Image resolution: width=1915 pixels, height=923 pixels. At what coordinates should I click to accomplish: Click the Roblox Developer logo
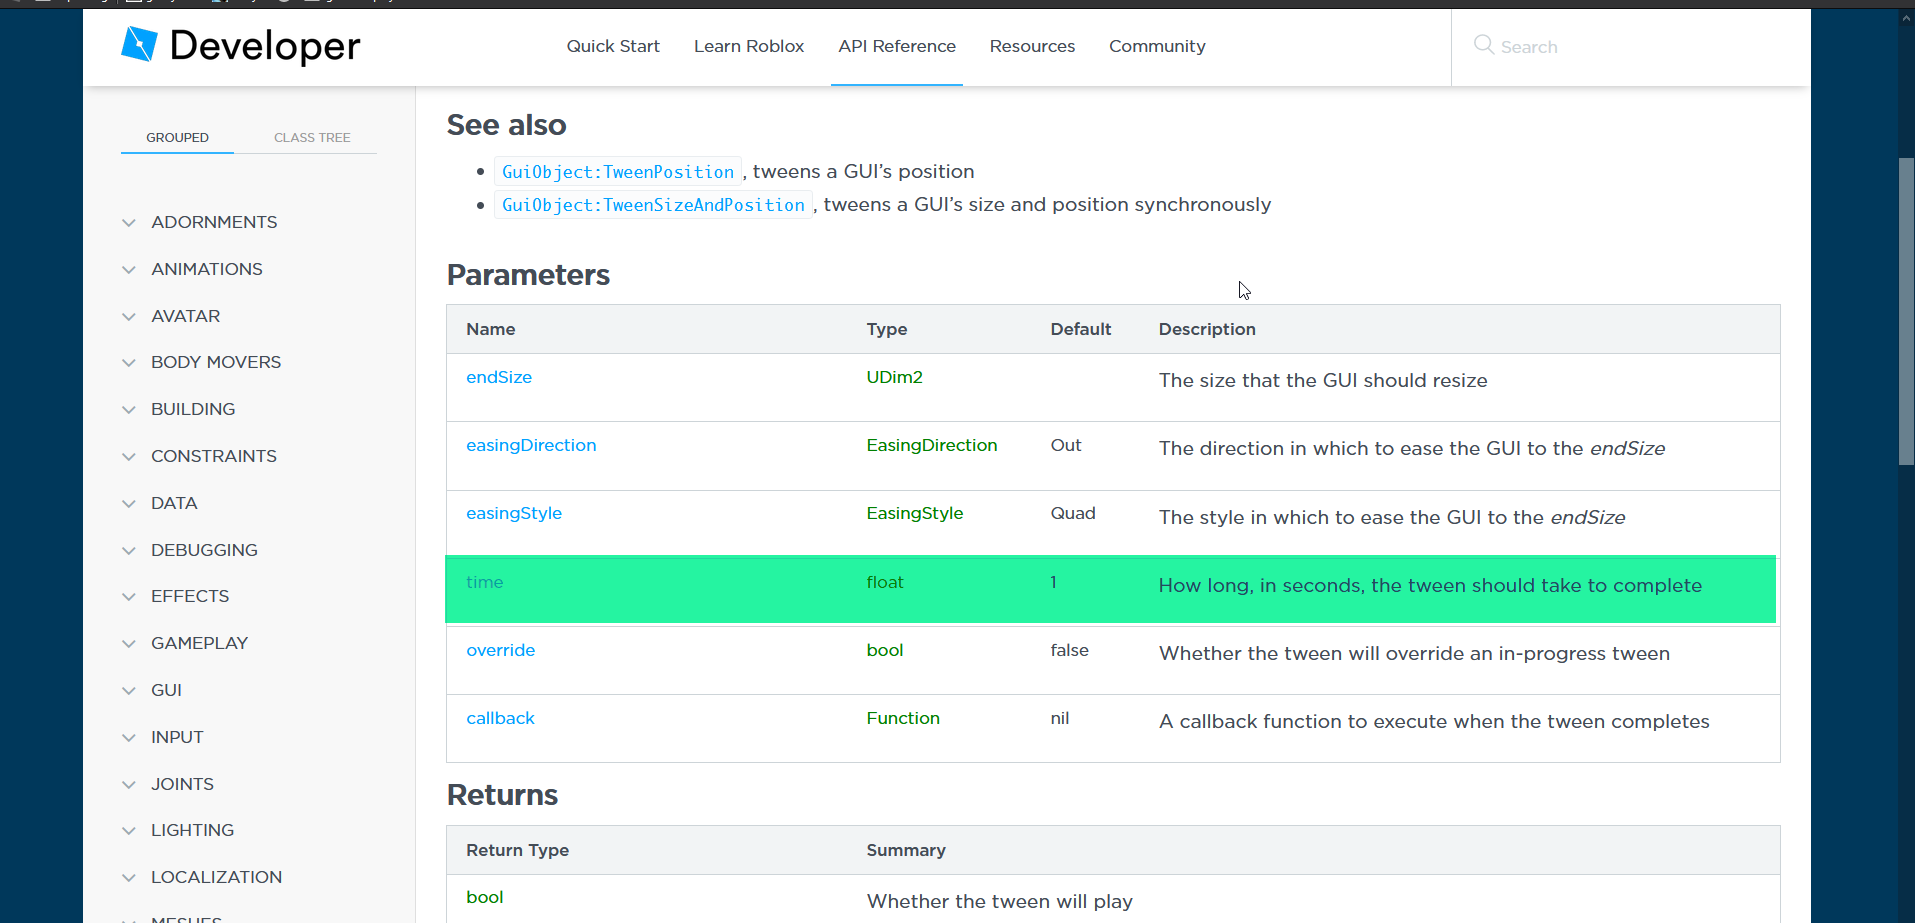coord(240,46)
